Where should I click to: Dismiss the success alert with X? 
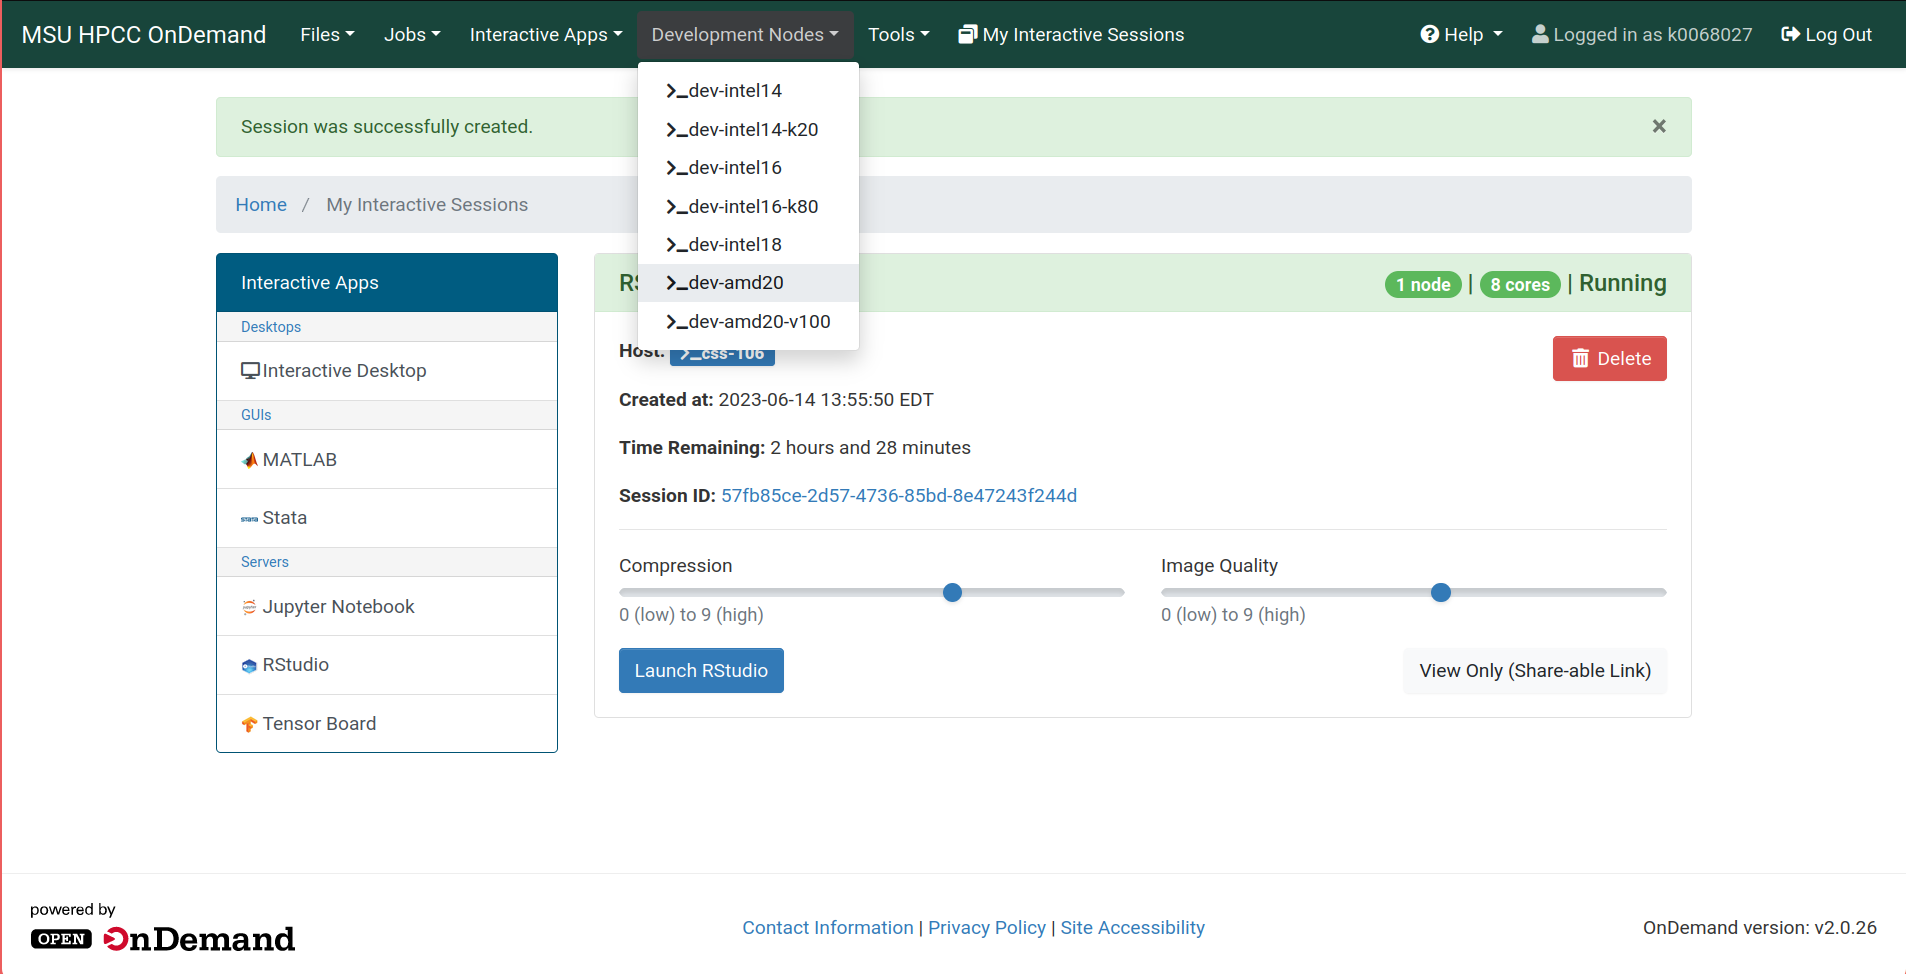1659,126
